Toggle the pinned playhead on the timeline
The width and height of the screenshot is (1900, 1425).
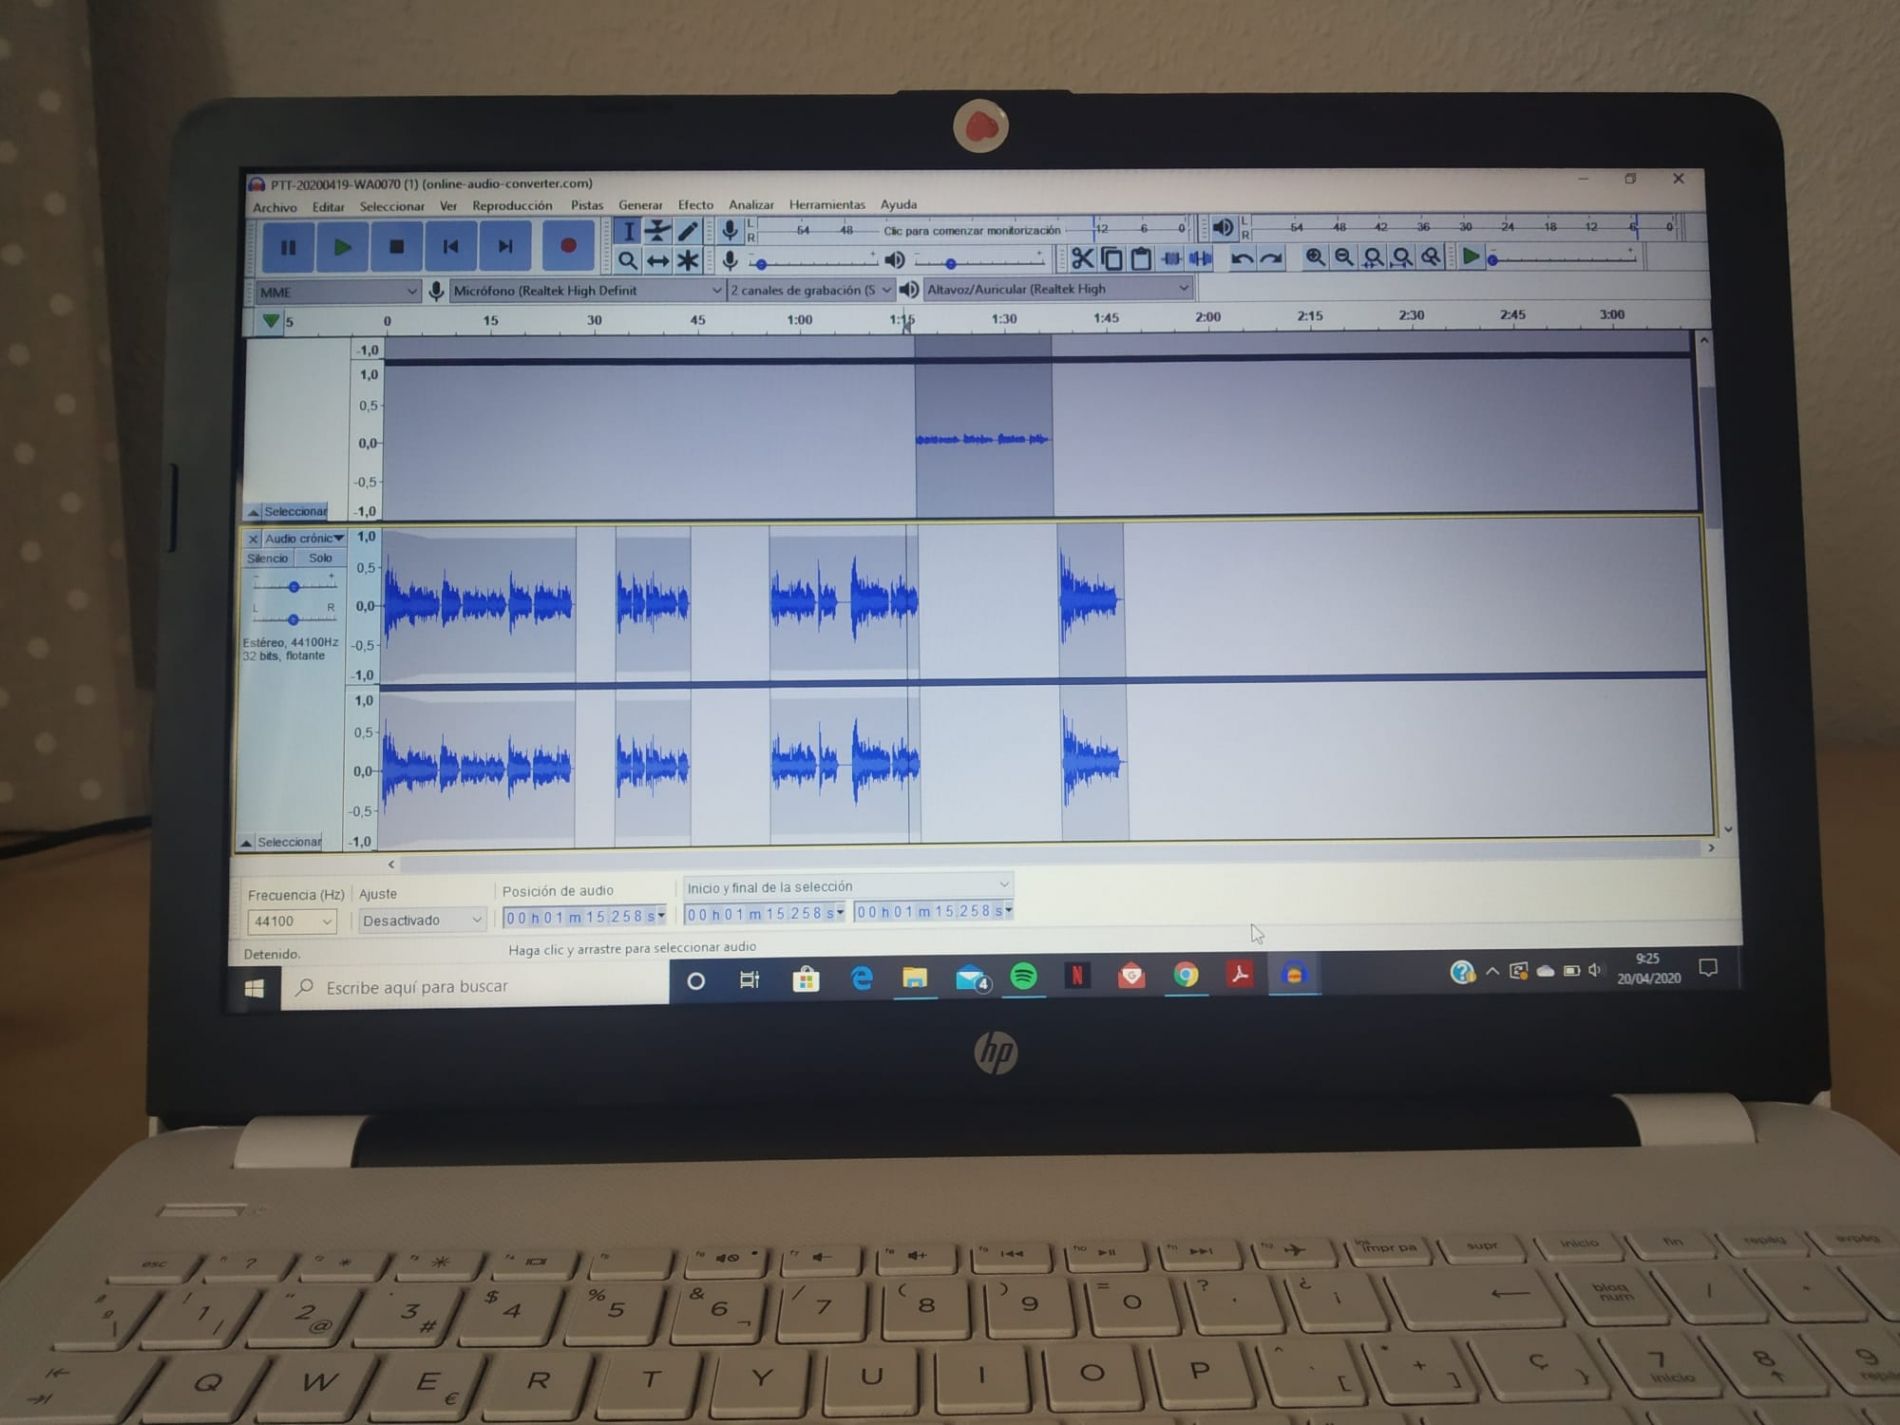[x=270, y=321]
